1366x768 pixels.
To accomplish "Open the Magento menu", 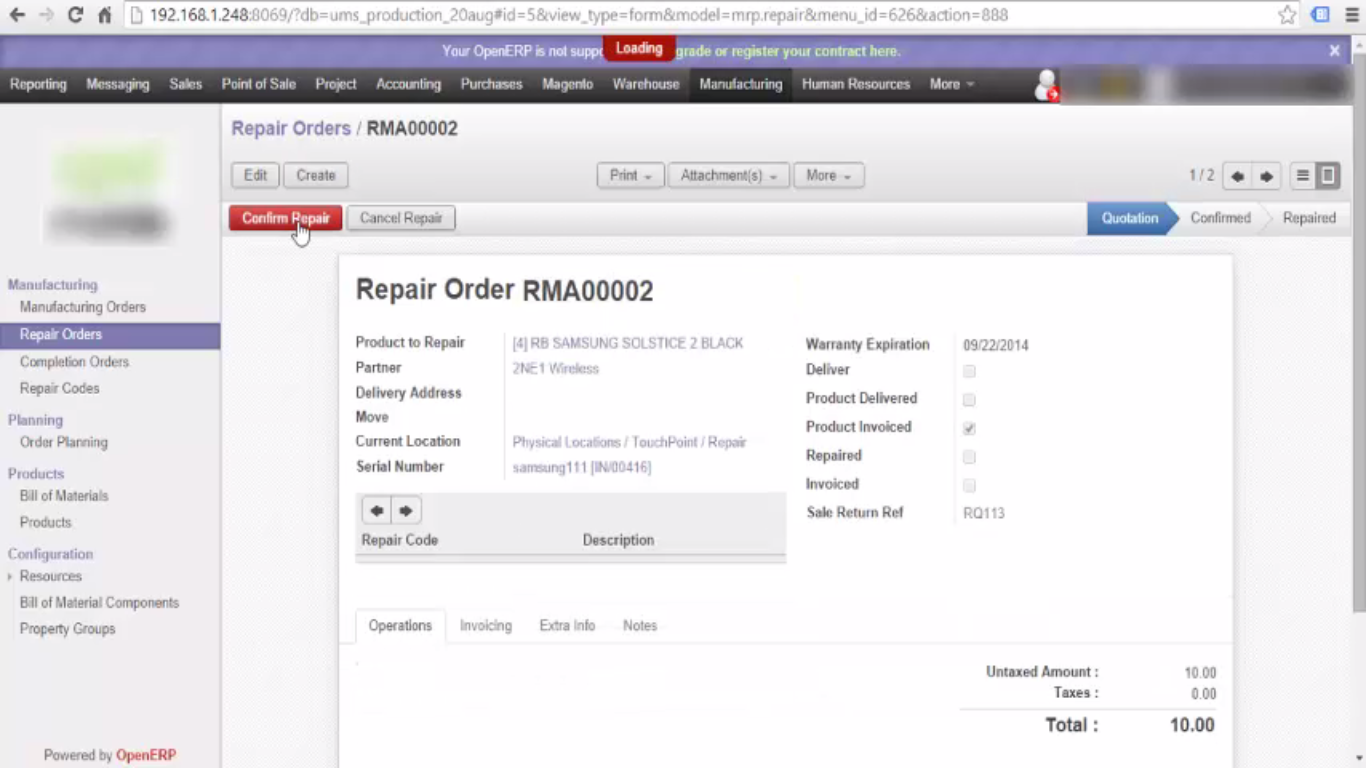I will click(568, 84).
